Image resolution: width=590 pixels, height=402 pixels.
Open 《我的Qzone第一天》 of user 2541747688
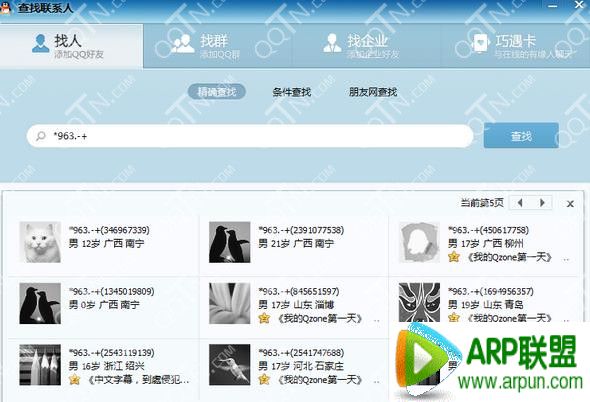pyautogui.click(x=320, y=380)
